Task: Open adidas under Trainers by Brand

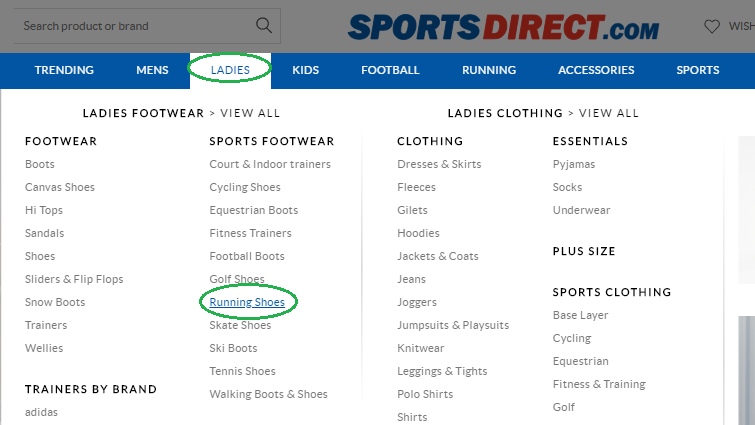Action: coord(41,412)
